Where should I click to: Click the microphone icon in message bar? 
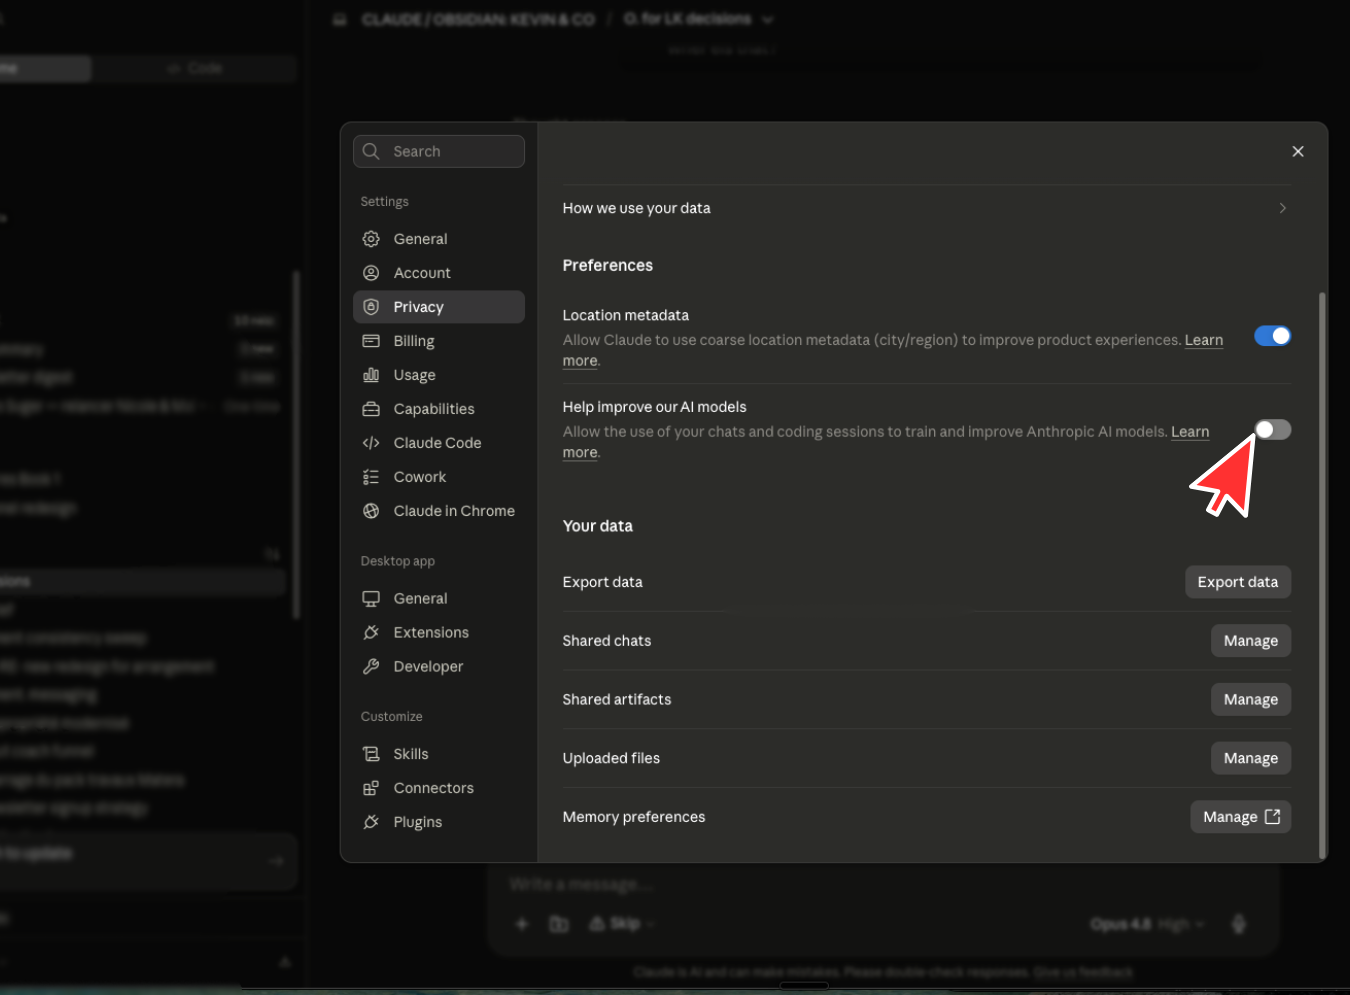1239,924
